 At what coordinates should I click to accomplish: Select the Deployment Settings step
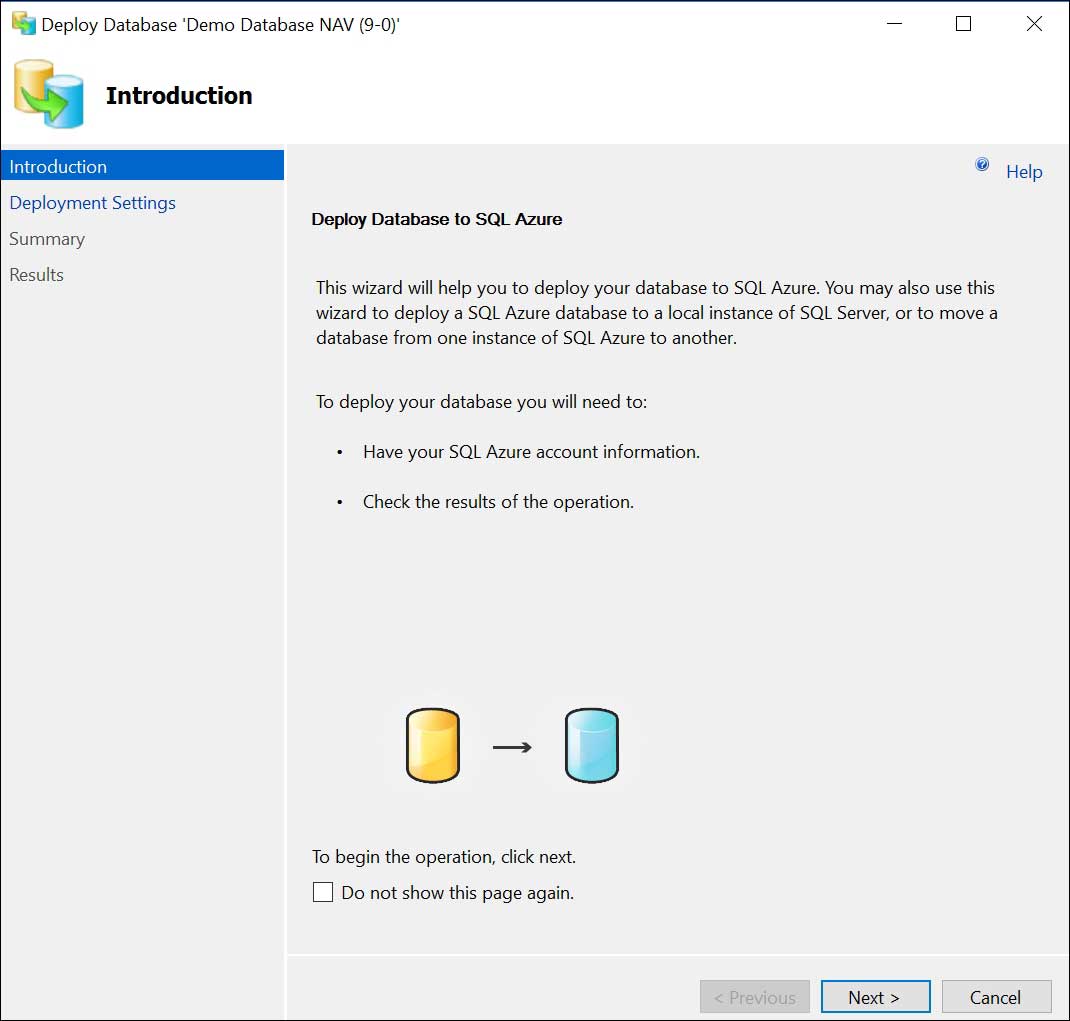click(92, 202)
